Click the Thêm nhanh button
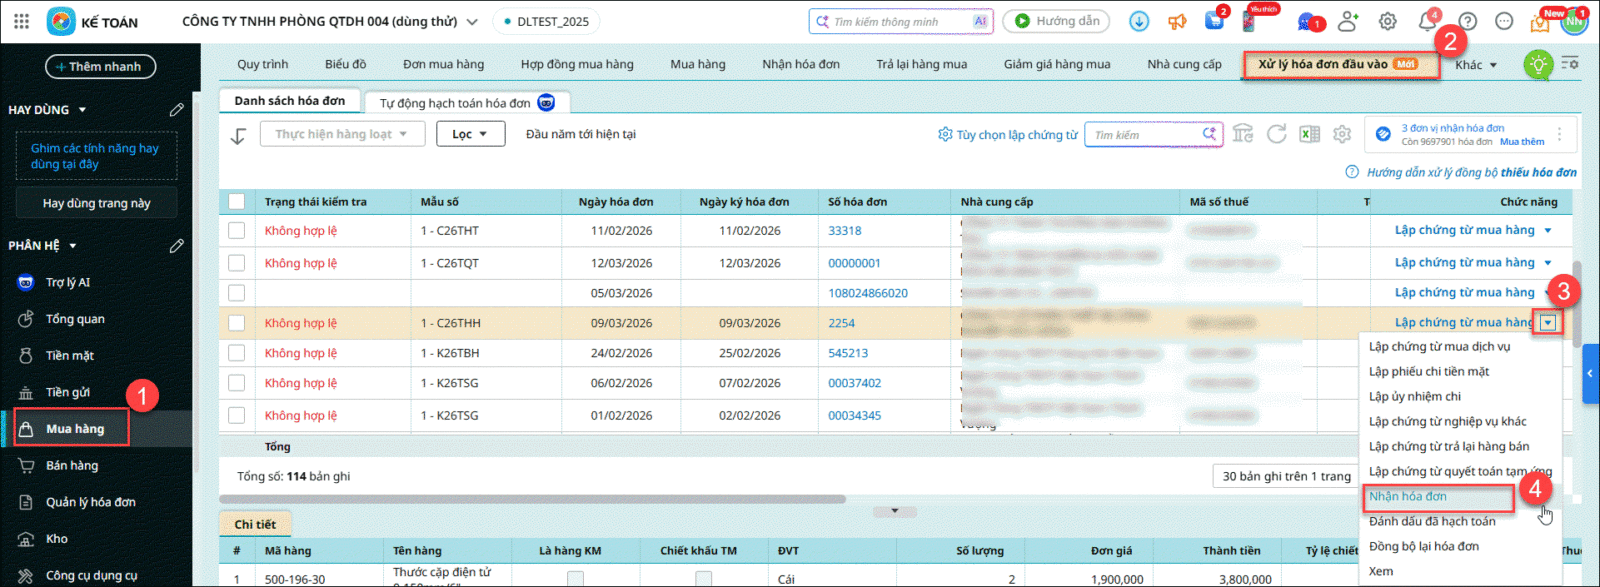Viewport: 1600px width, 587px height. tap(100, 67)
